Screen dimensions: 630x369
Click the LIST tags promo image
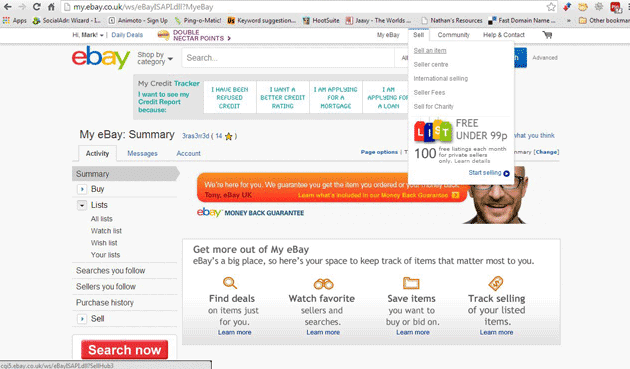pos(433,131)
